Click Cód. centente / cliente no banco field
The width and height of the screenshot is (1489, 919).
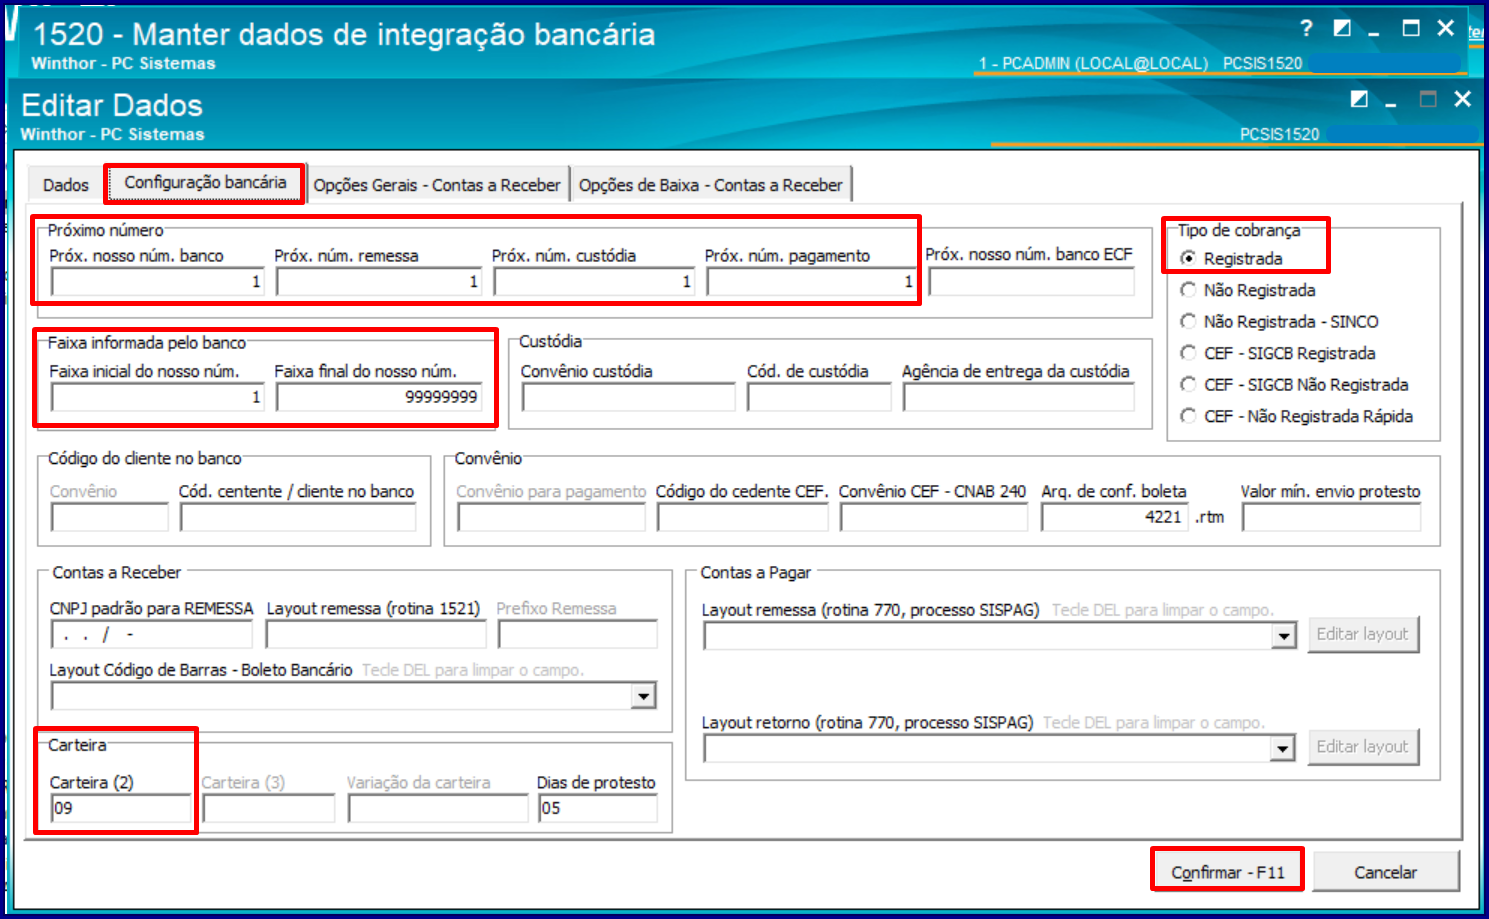(298, 517)
